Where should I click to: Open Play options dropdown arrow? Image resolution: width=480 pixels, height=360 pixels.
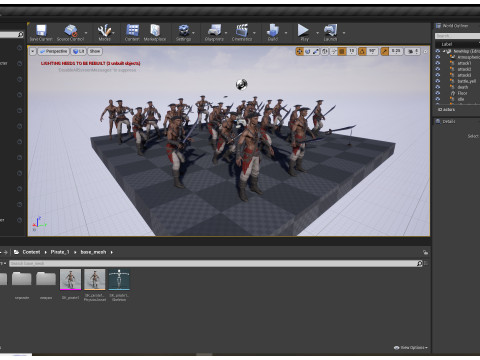click(x=317, y=33)
